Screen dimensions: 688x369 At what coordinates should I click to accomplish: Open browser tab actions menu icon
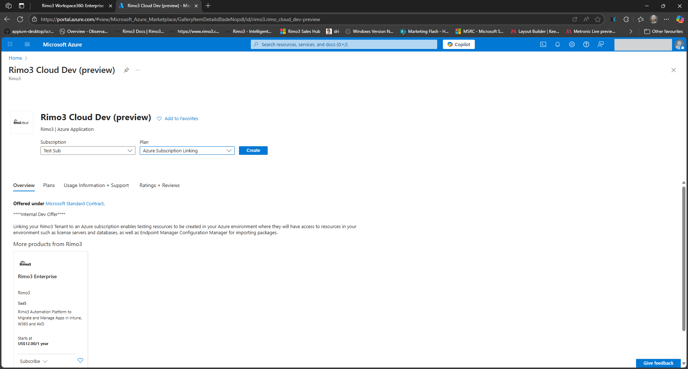pyautogui.click(x=22, y=6)
